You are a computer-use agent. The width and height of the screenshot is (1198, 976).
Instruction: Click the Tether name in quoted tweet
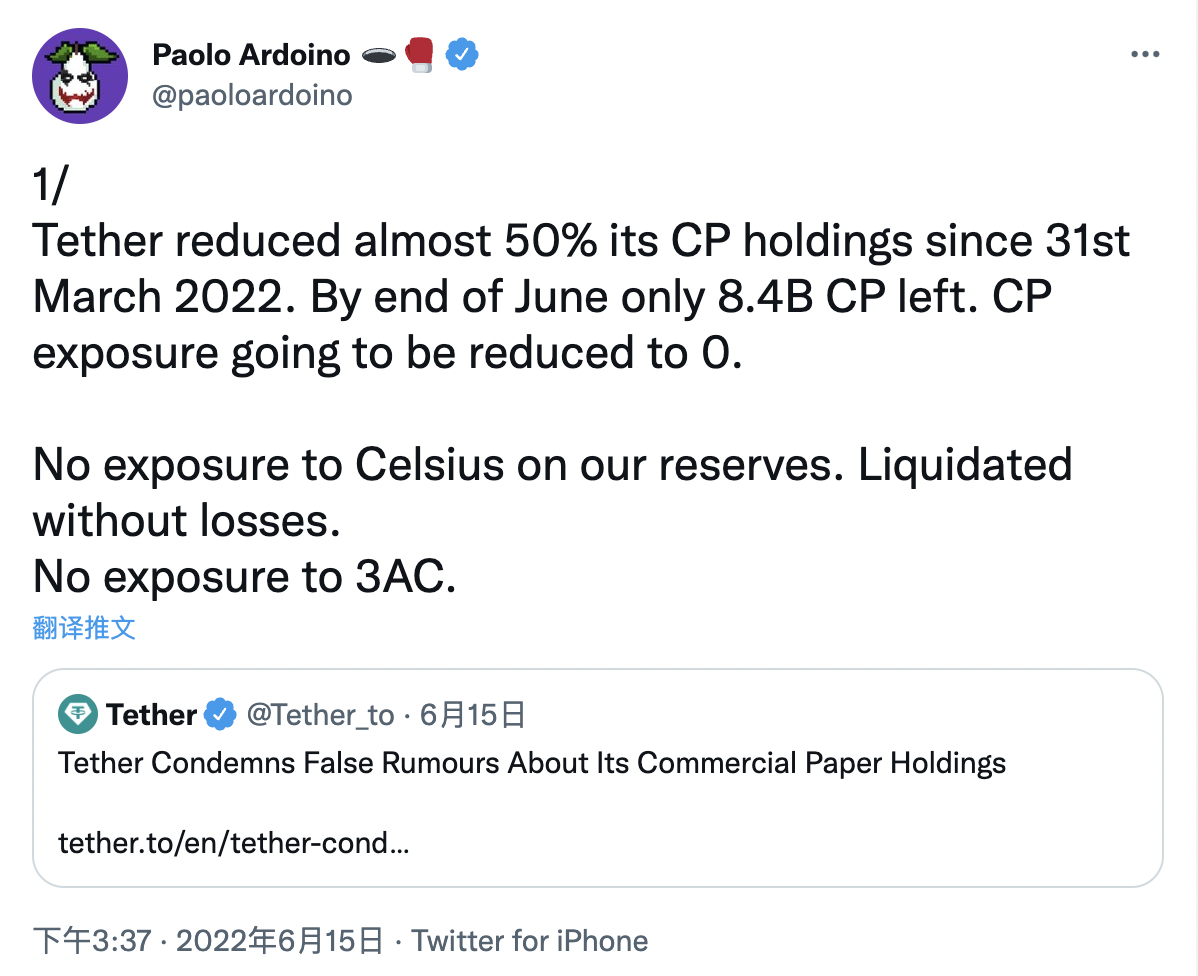[151, 715]
